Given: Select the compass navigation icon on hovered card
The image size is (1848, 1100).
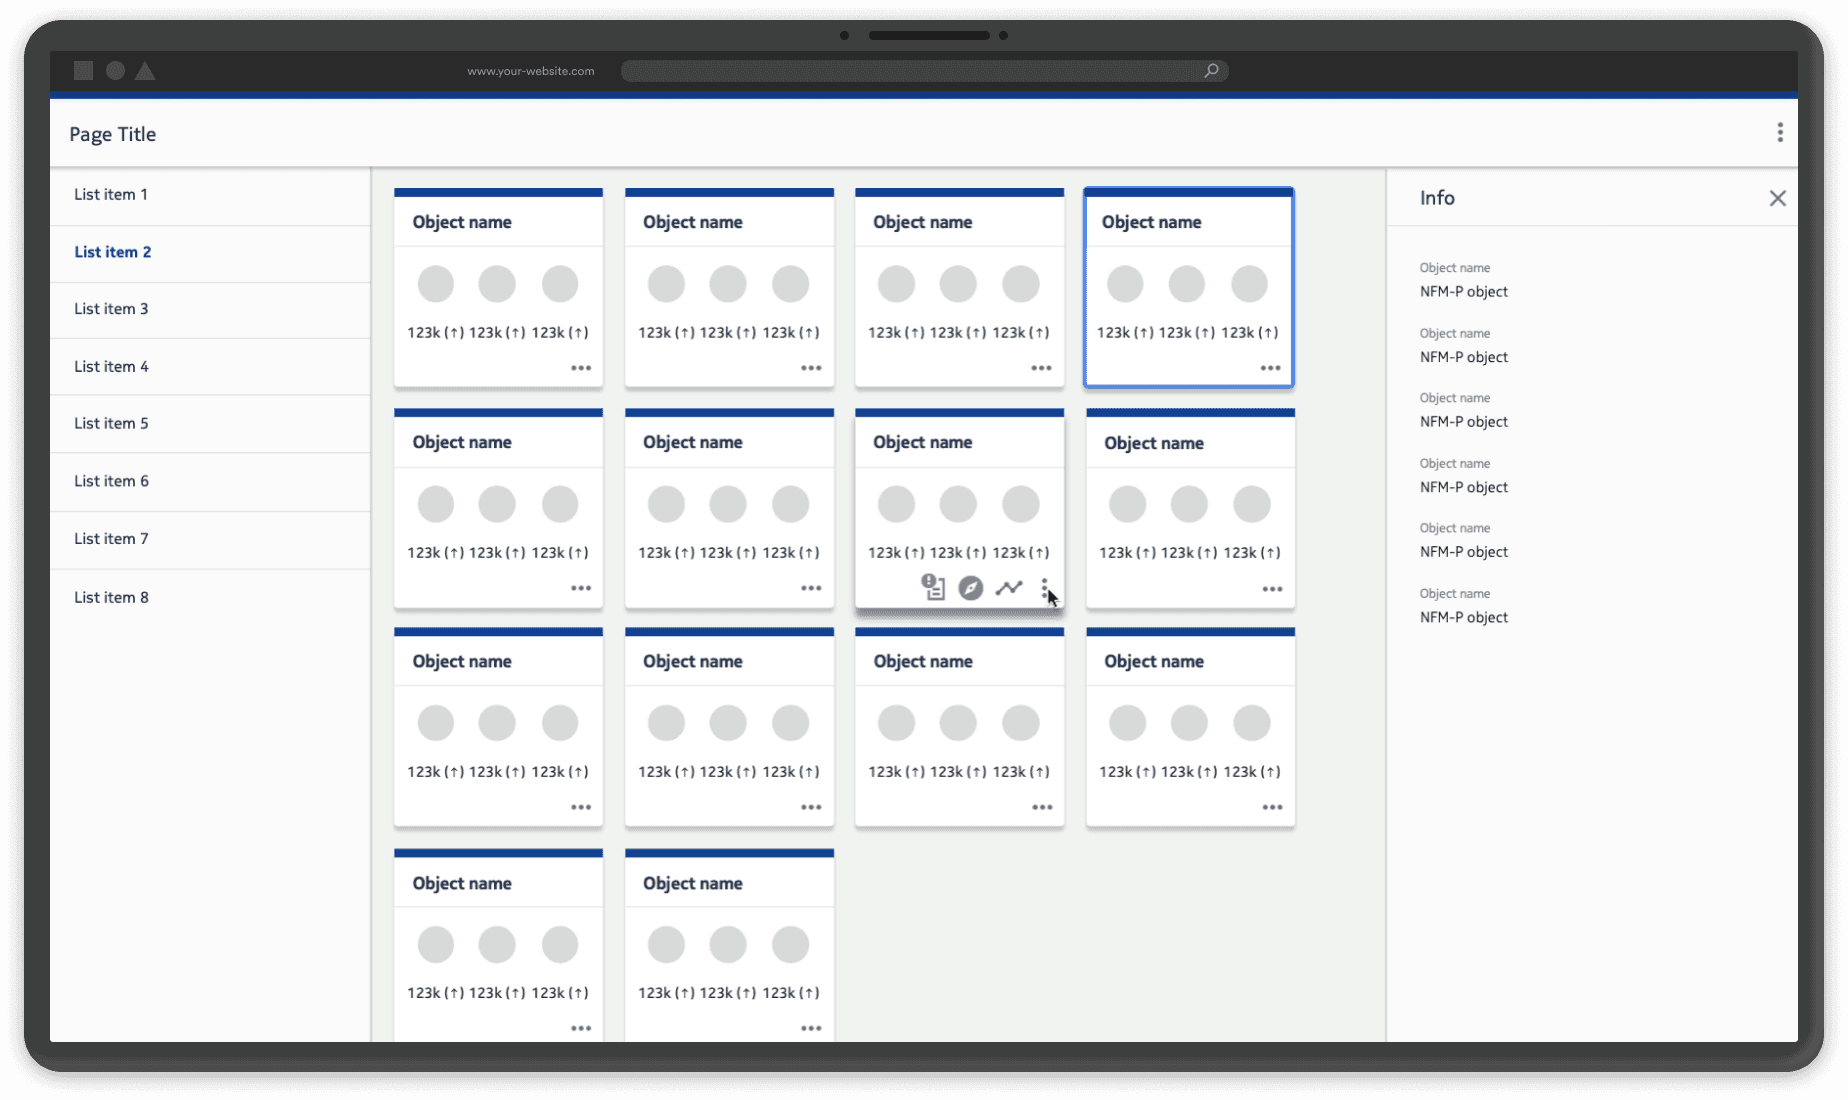Looking at the screenshot, I should (970, 588).
